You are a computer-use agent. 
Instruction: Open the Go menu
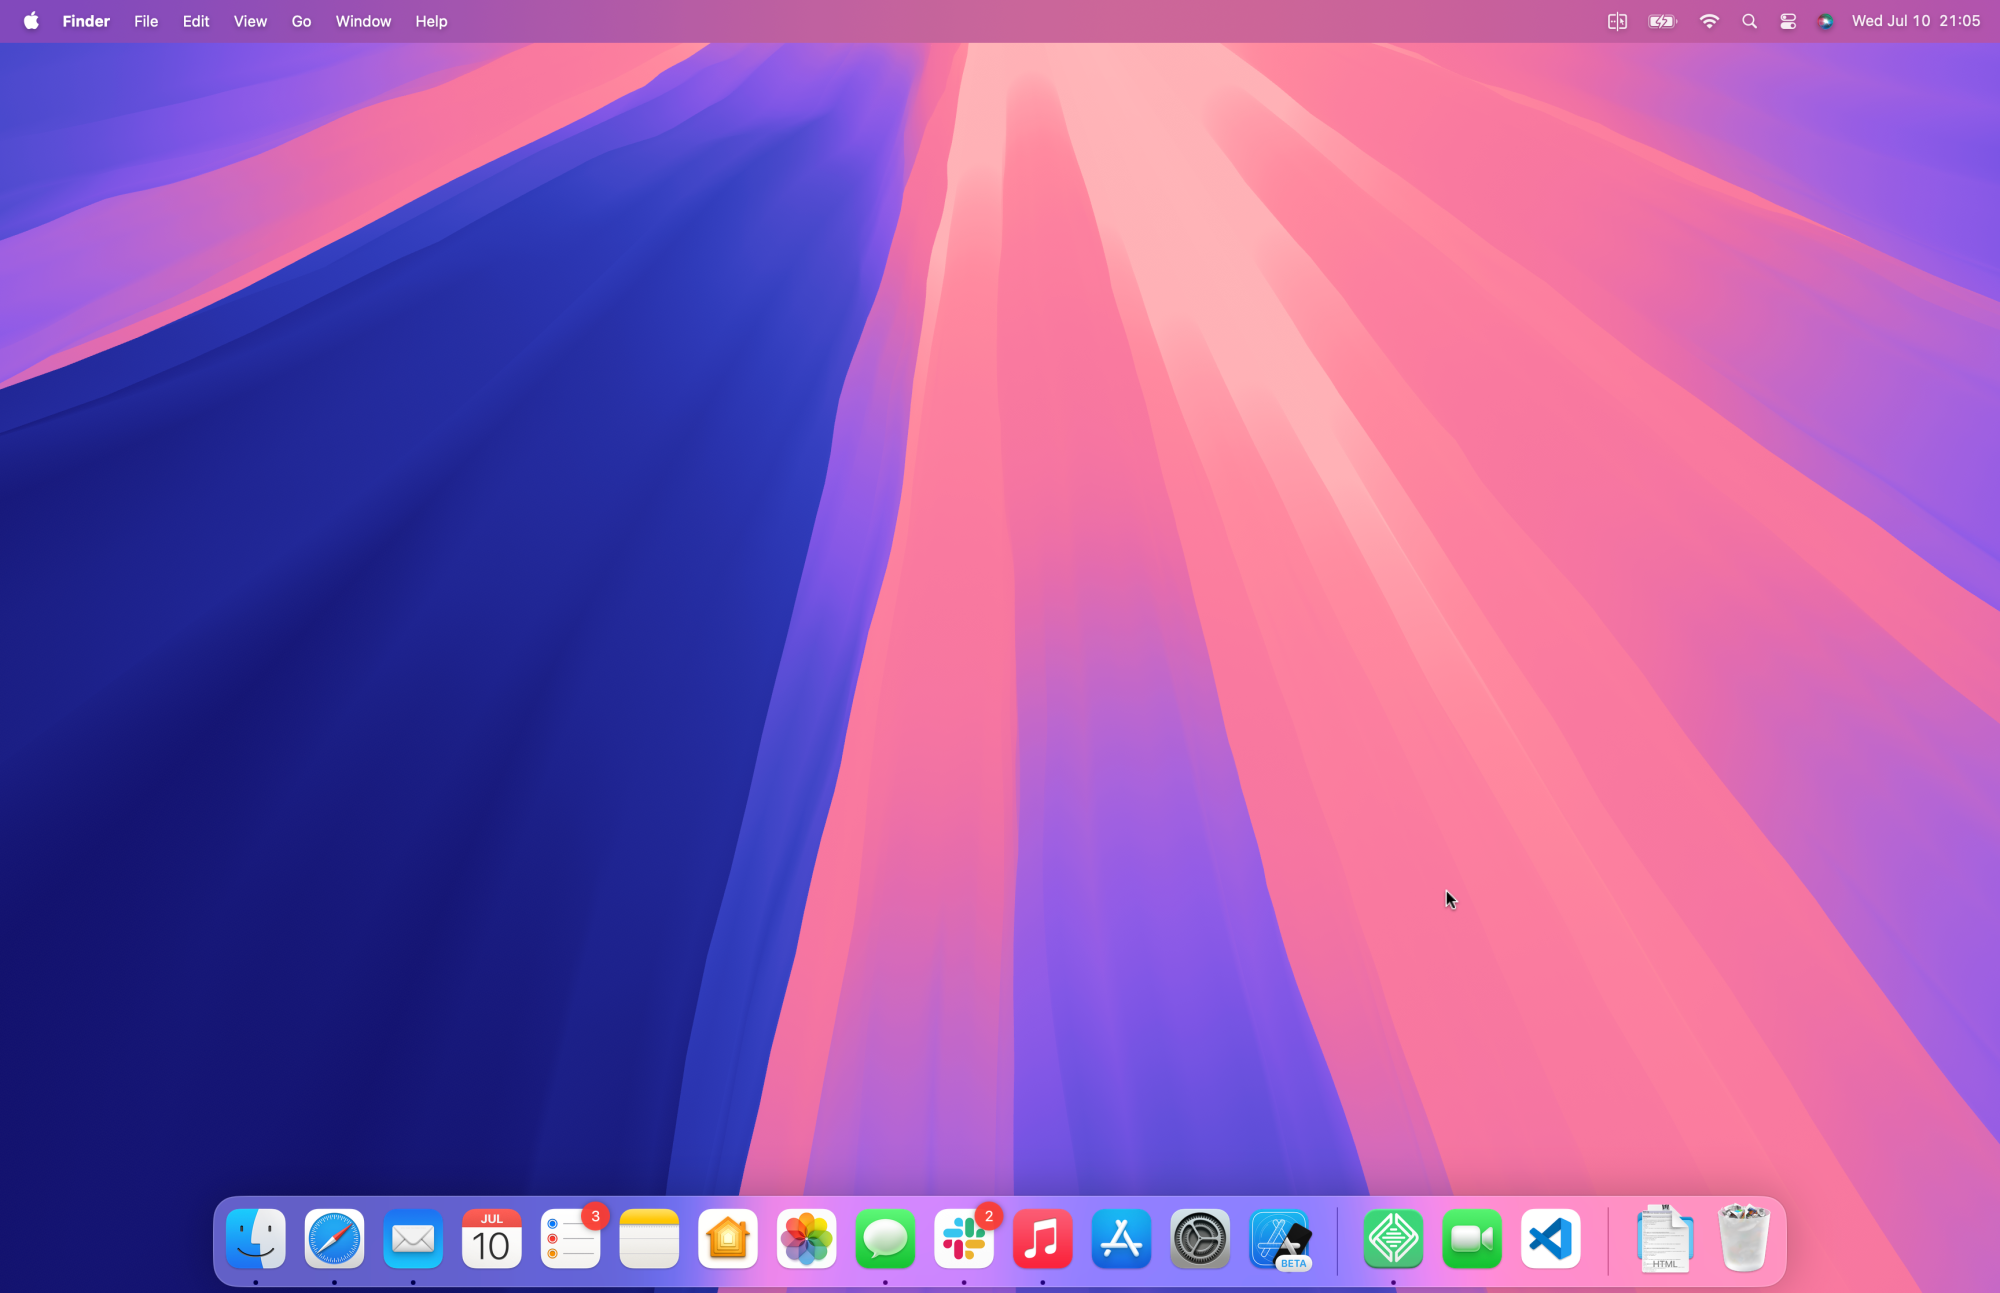point(301,21)
